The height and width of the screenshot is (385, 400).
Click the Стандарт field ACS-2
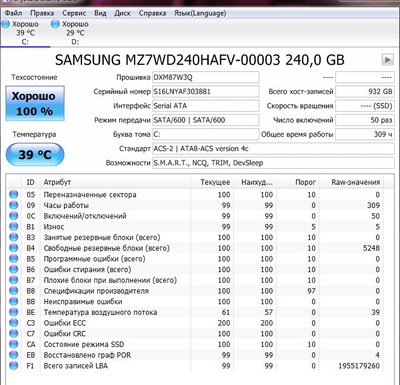tap(273, 149)
